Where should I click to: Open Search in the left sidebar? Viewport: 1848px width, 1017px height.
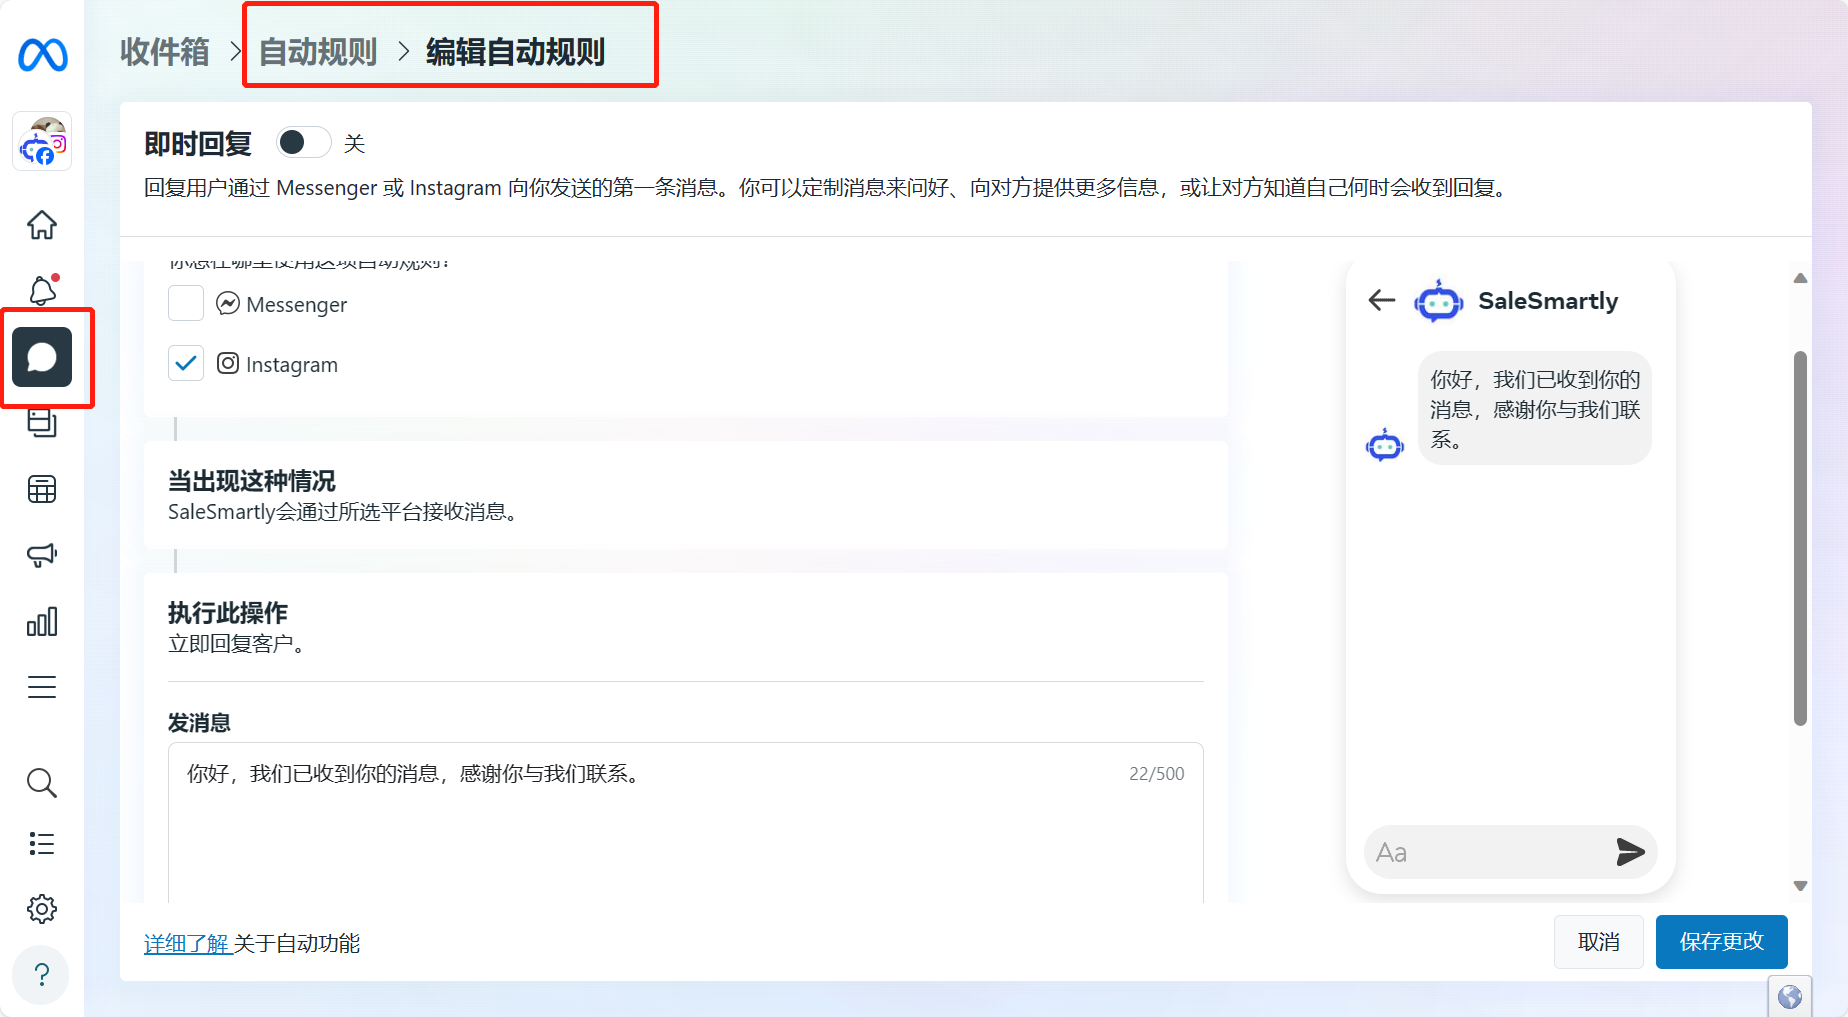click(41, 783)
